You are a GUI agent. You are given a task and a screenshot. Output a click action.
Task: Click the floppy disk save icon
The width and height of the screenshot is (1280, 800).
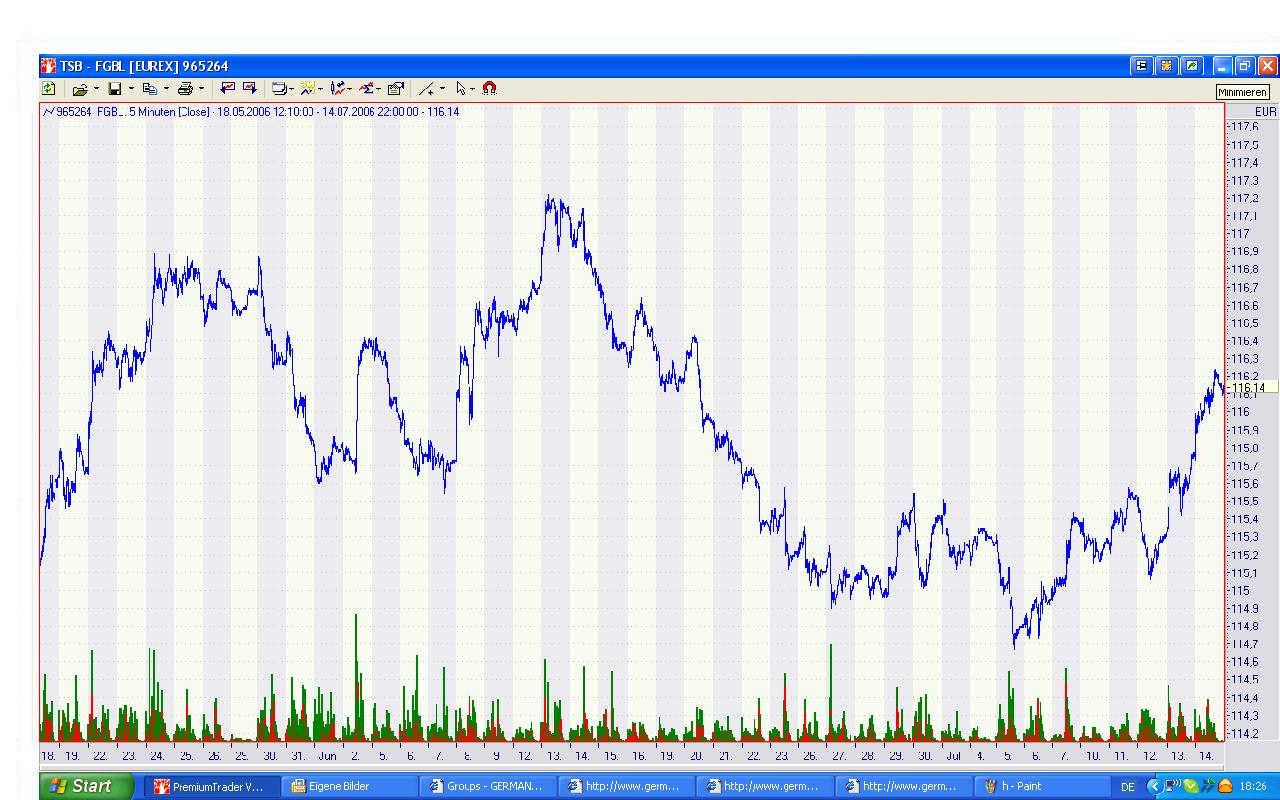[x=114, y=89]
